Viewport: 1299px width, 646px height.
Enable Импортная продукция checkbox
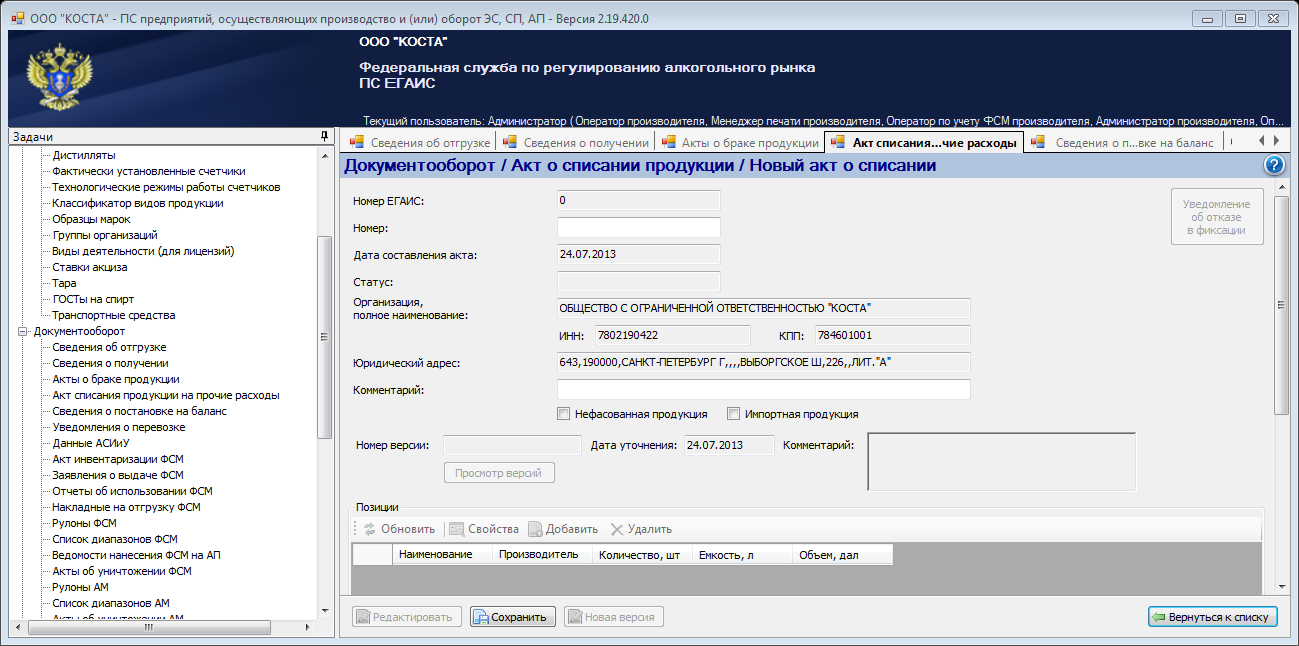click(x=734, y=414)
